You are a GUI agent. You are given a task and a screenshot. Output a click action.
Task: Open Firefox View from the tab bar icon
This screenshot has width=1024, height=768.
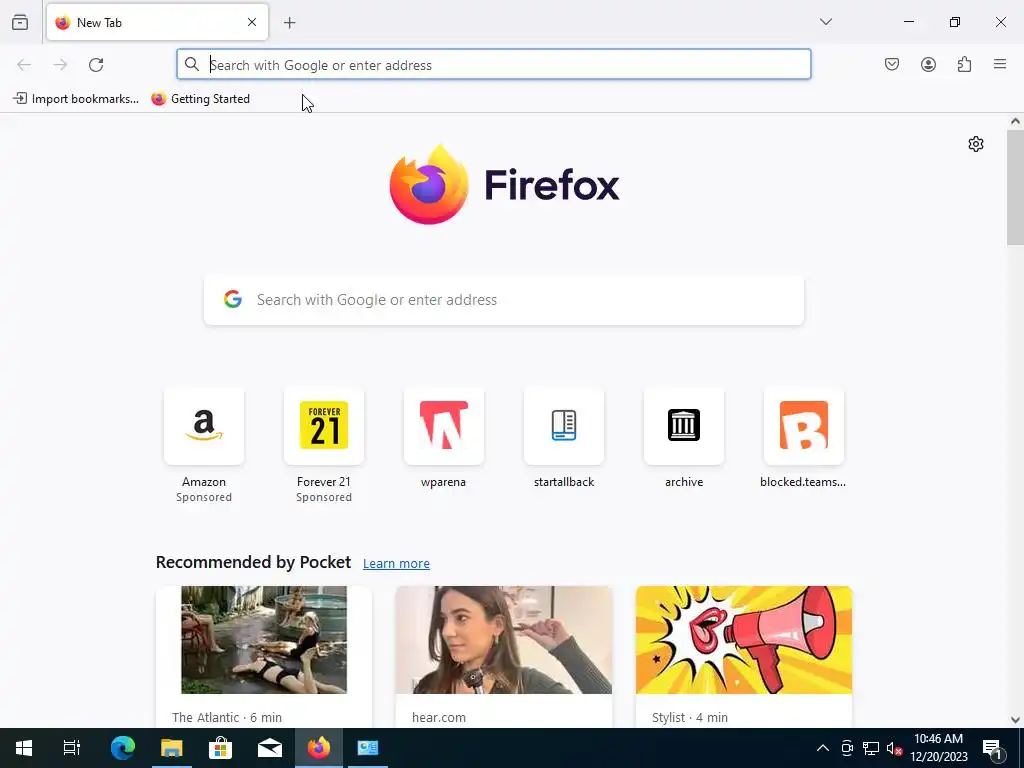tap(20, 22)
